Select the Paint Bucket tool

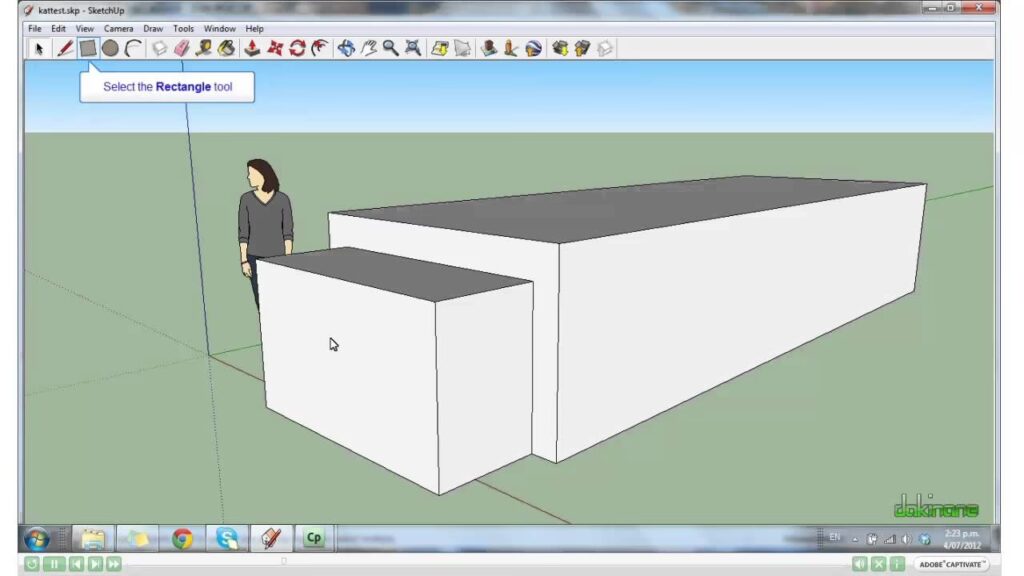pos(227,47)
